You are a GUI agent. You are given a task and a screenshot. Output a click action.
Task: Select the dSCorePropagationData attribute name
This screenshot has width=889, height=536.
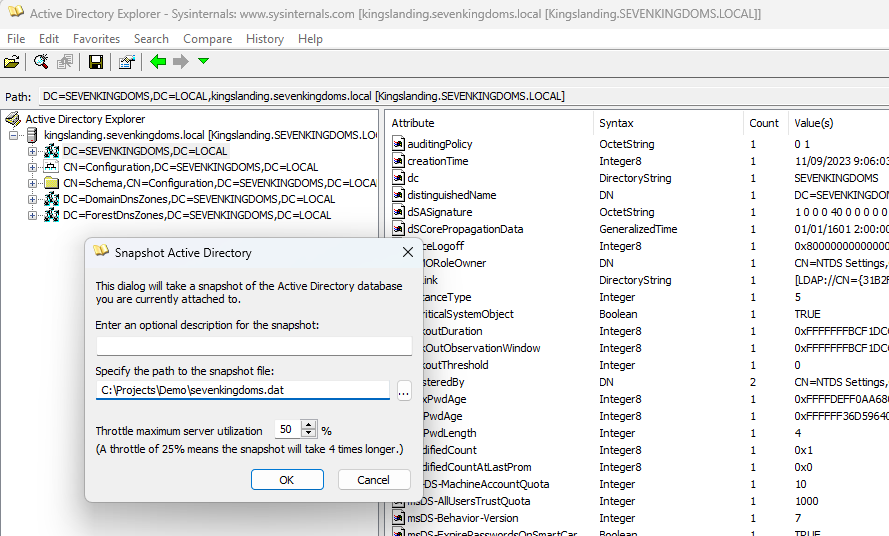465,229
